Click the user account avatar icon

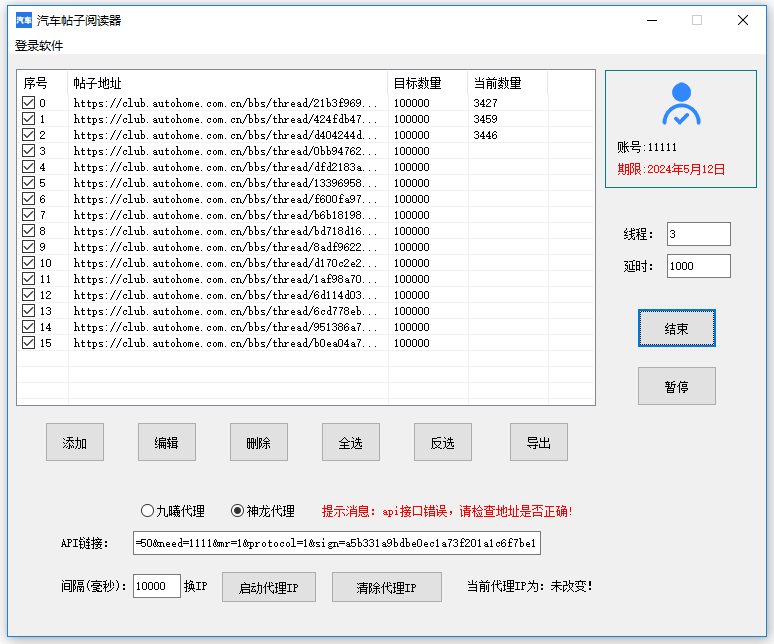coord(681,104)
